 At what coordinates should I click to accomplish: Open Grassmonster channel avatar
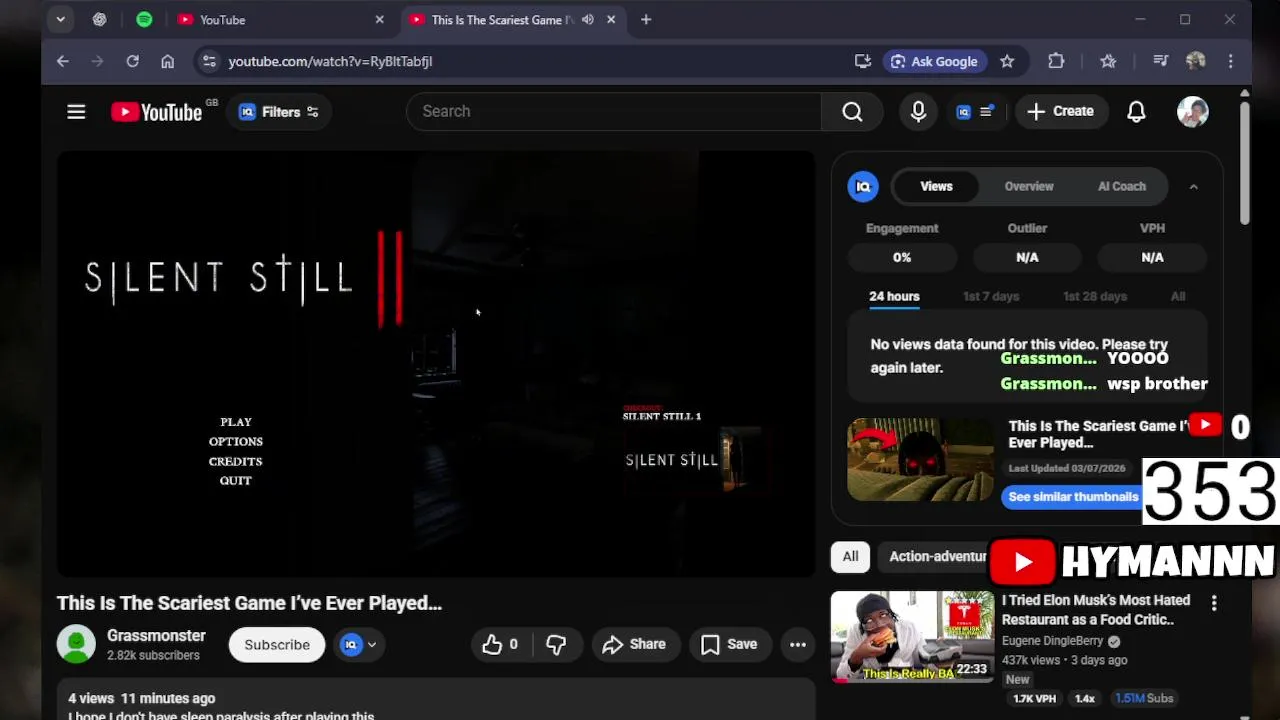76,644
